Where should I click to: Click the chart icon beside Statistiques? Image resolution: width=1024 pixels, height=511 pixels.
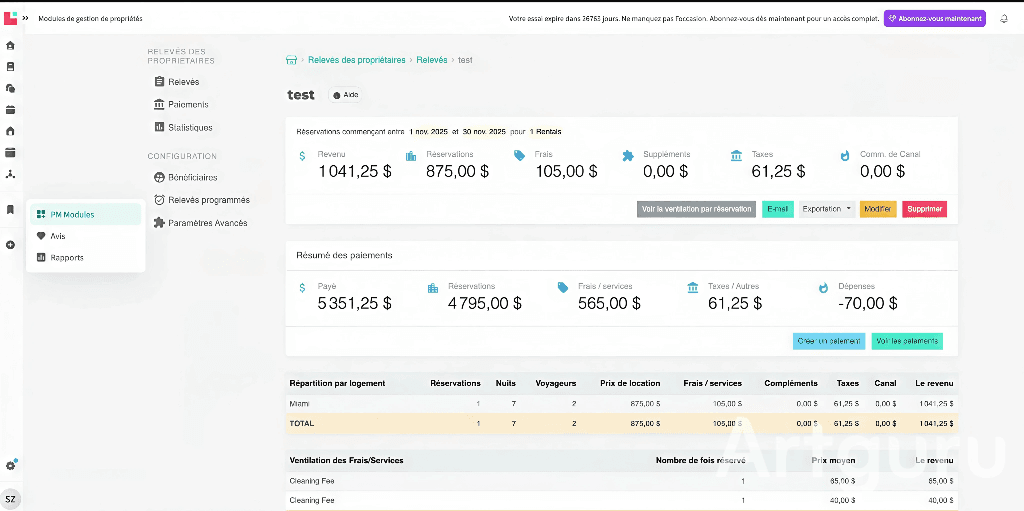(159, 127)
